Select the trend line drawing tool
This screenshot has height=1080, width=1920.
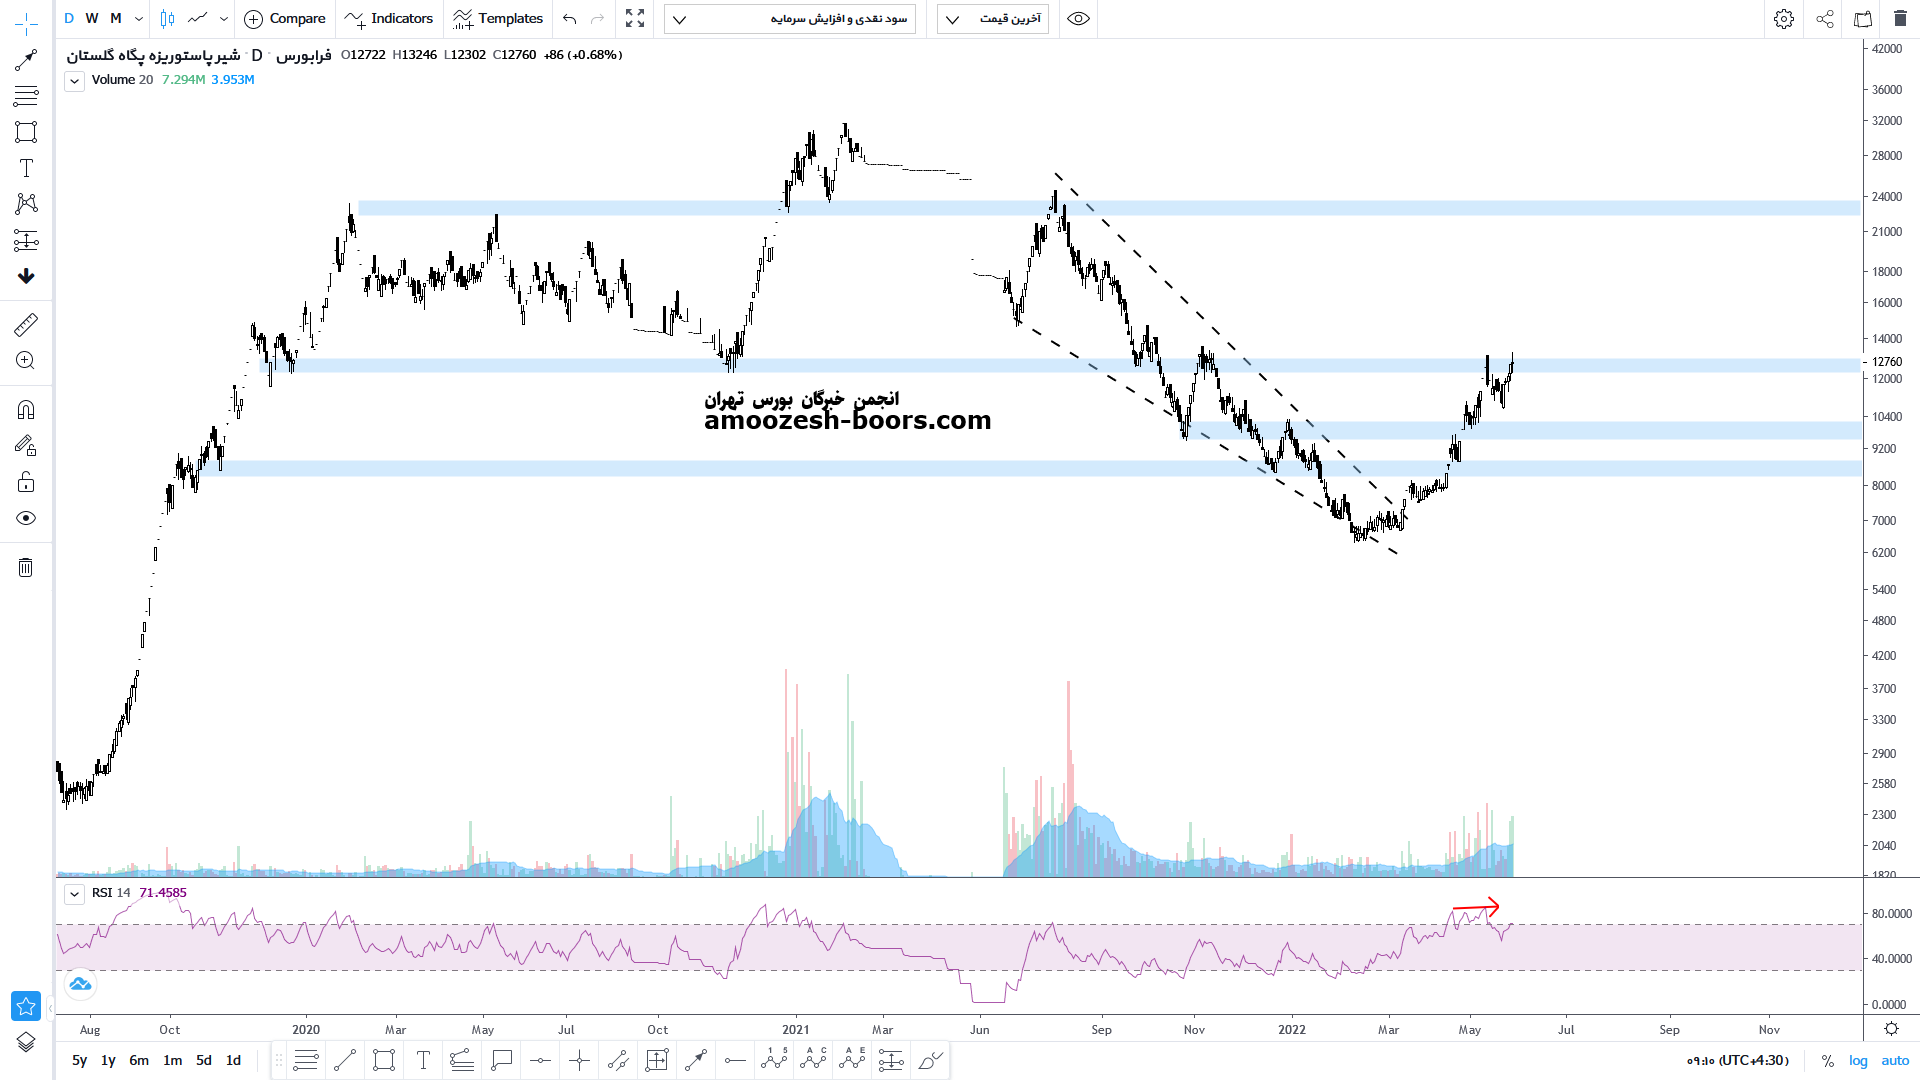pos(26,60)
